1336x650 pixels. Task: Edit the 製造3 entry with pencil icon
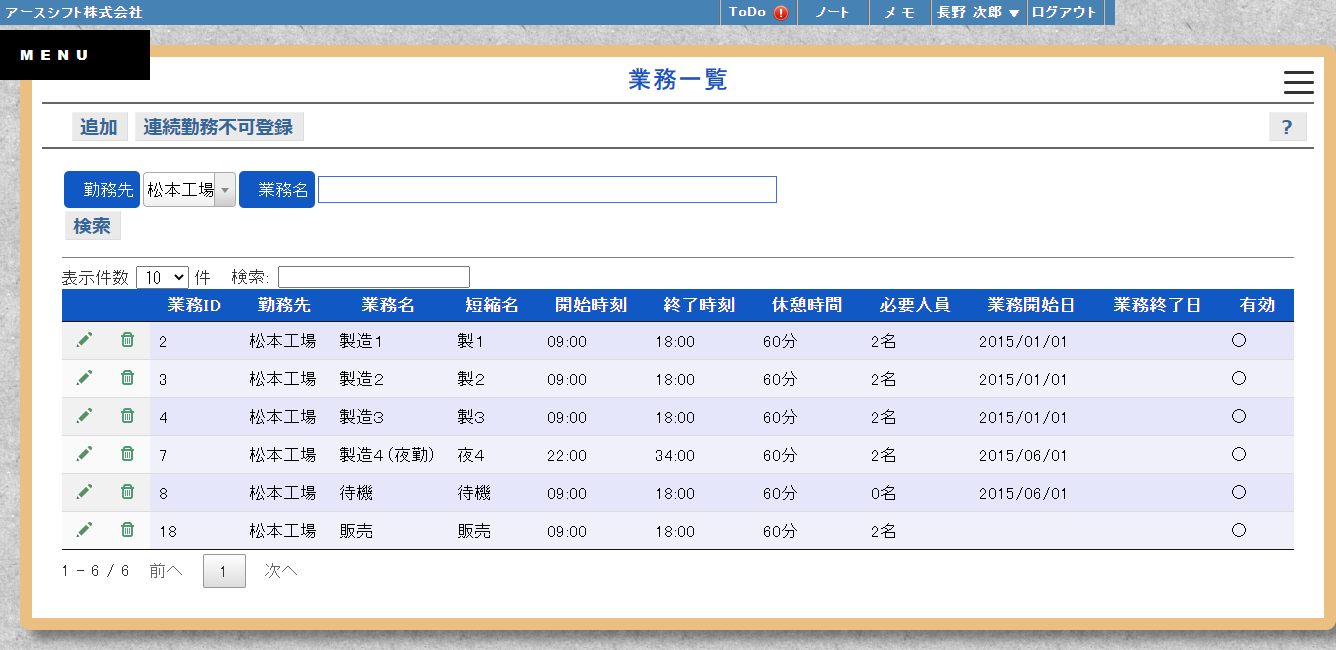click(x=84, y=416)
